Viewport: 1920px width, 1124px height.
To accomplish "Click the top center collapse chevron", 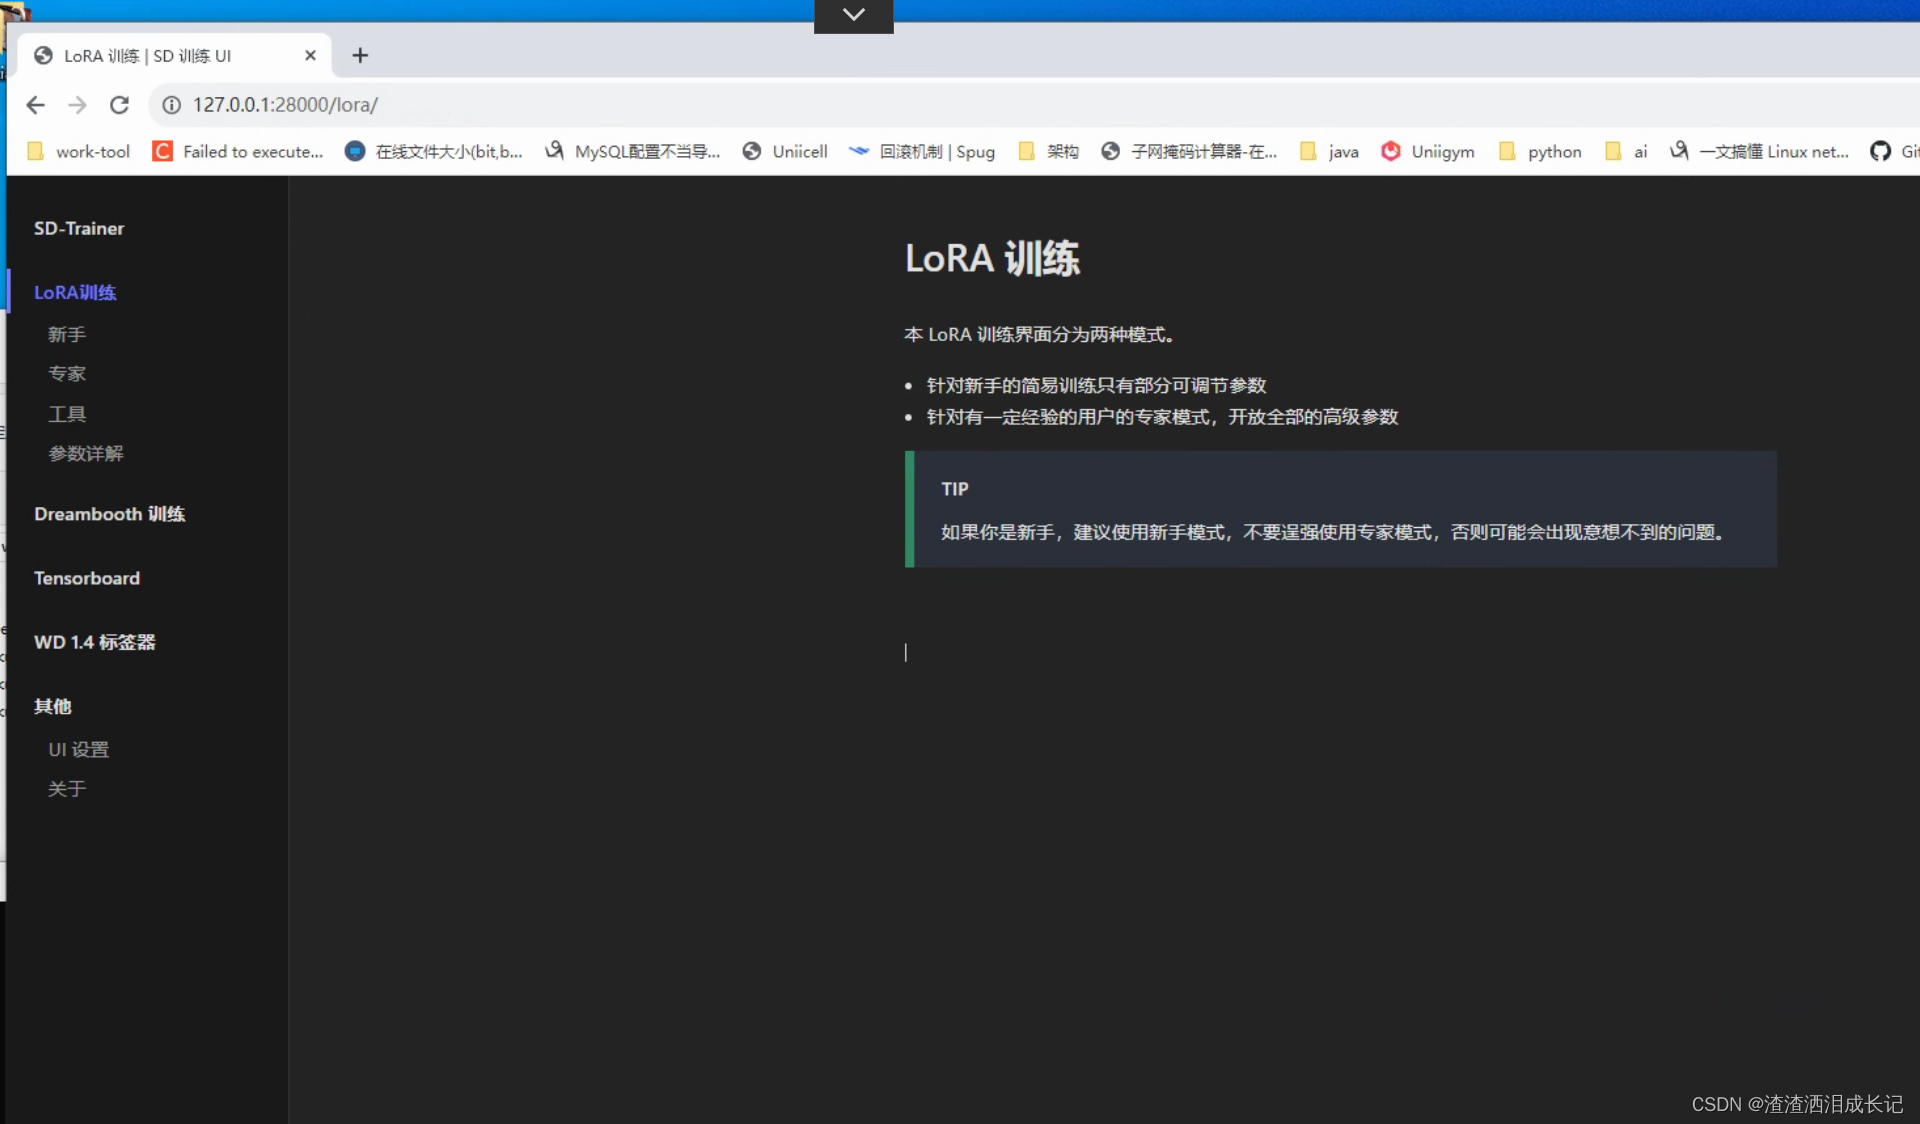I will 853,15.
